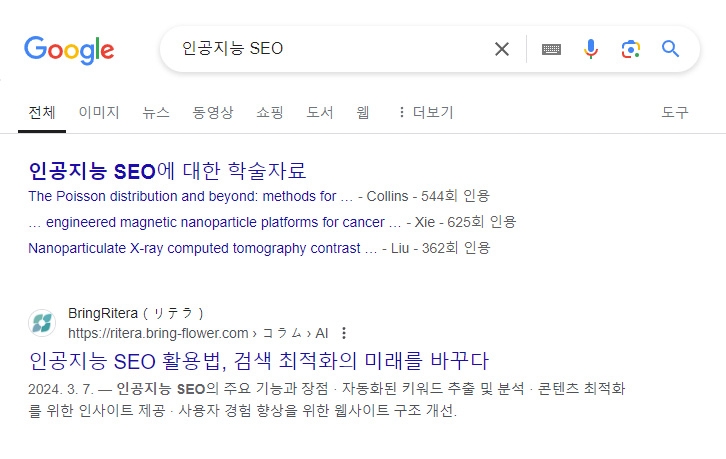Open the 도서 tab

pyautogui.click(x=320, y=112)
